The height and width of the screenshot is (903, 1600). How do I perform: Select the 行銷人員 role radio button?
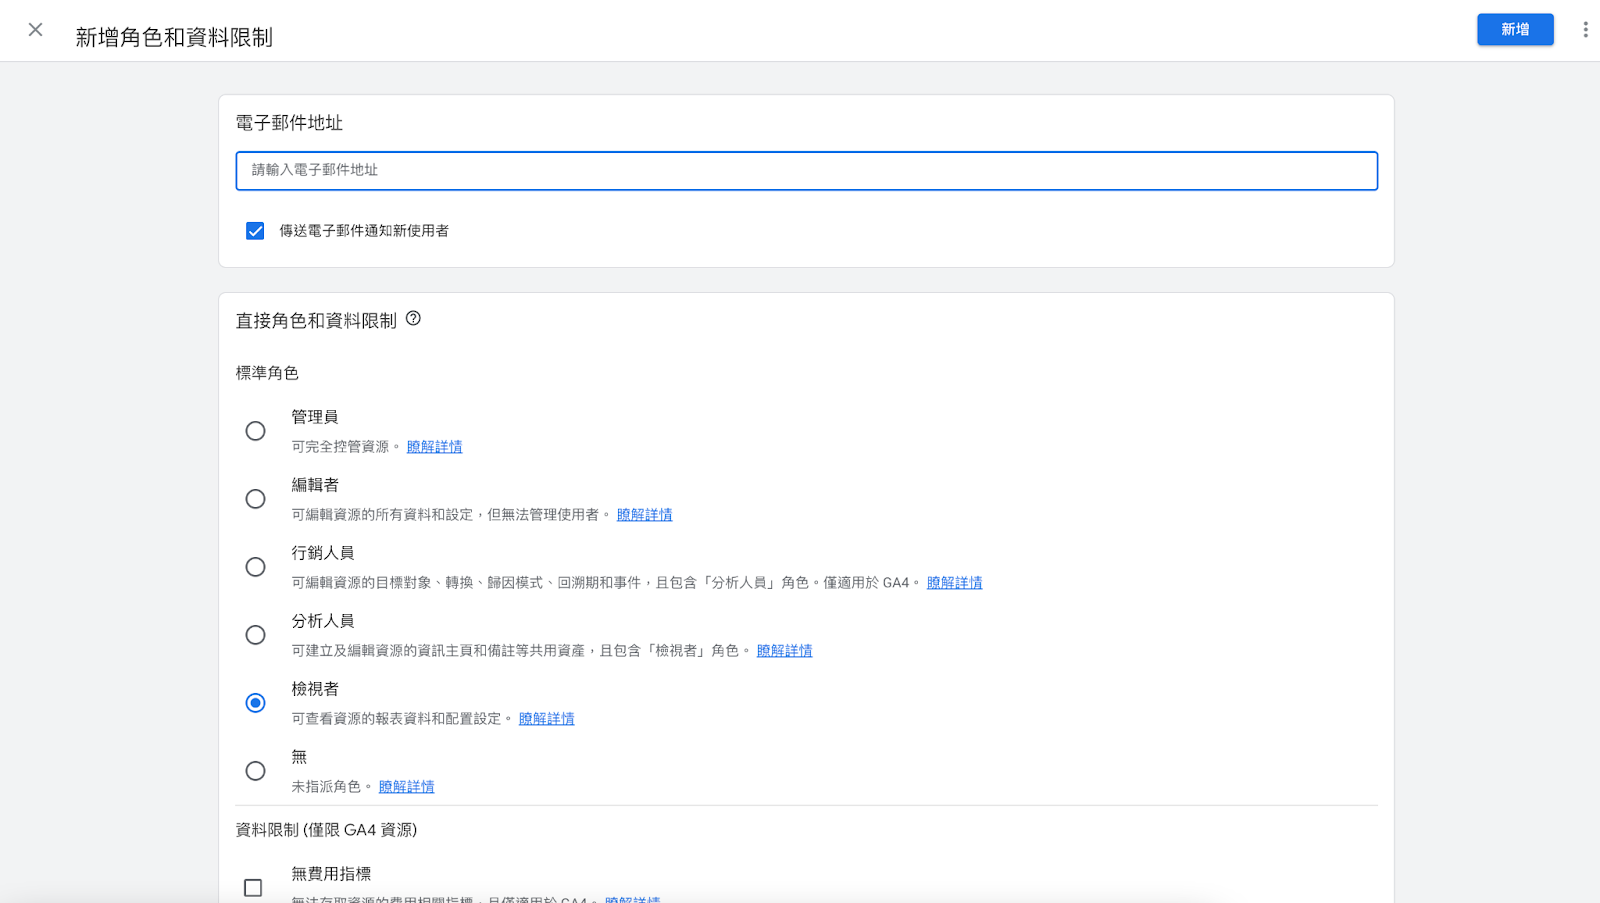[255, 567]
